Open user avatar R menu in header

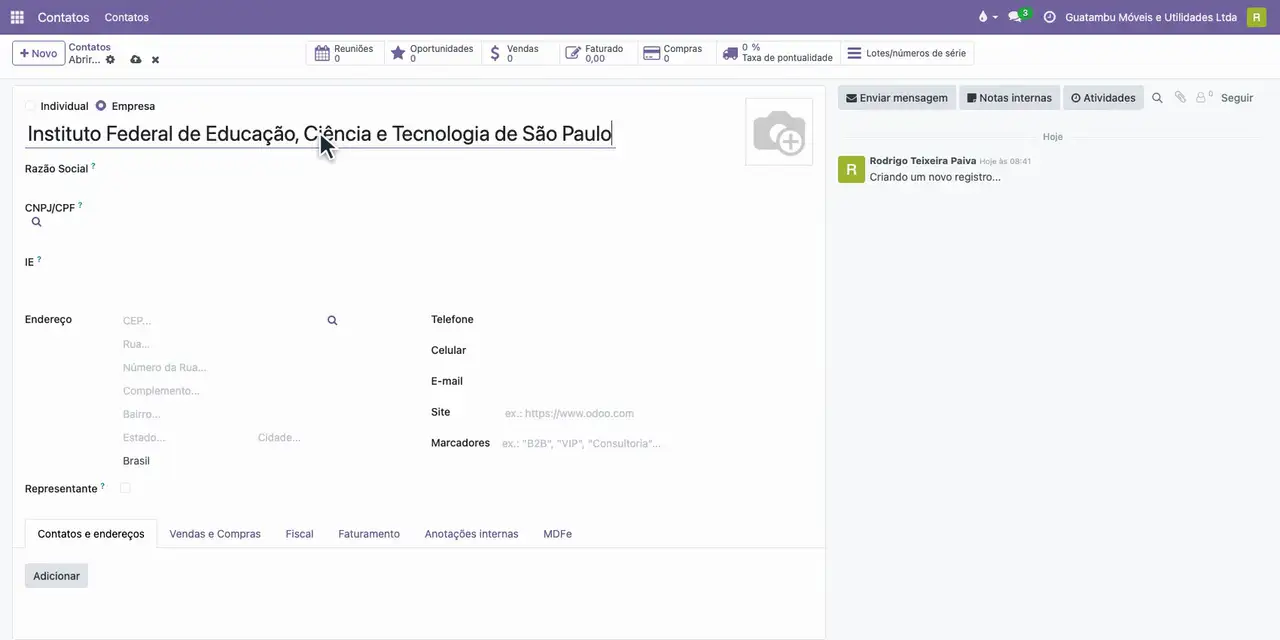pos(1256,17)
